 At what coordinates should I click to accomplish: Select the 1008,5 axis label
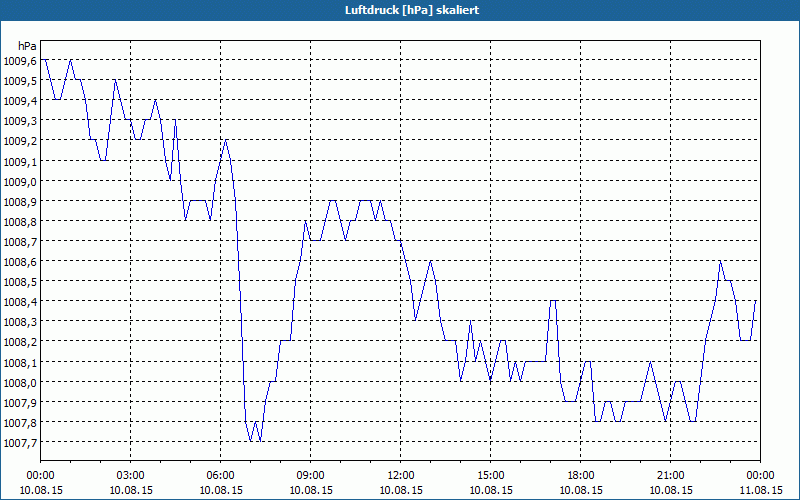(x=20, y=282)
